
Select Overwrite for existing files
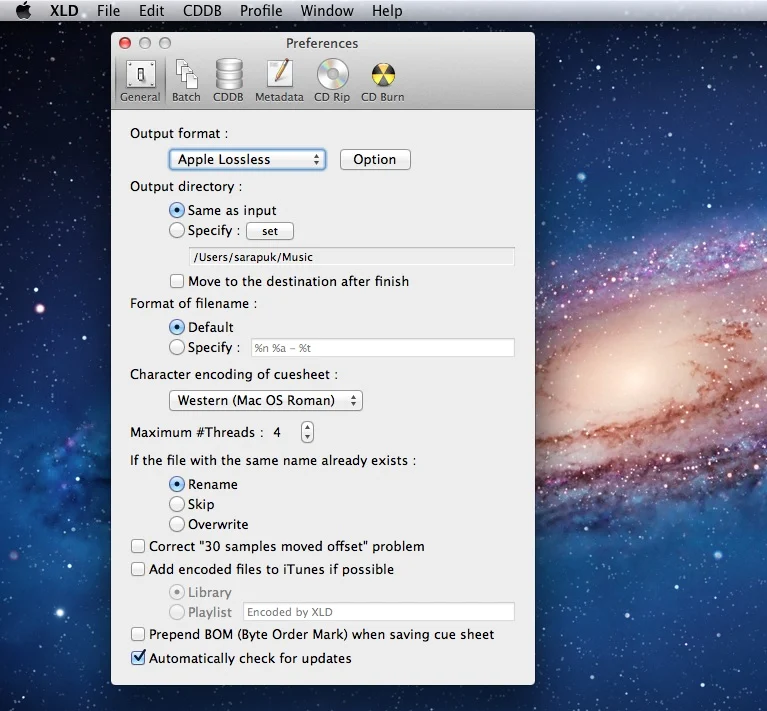tap(177, 524)
